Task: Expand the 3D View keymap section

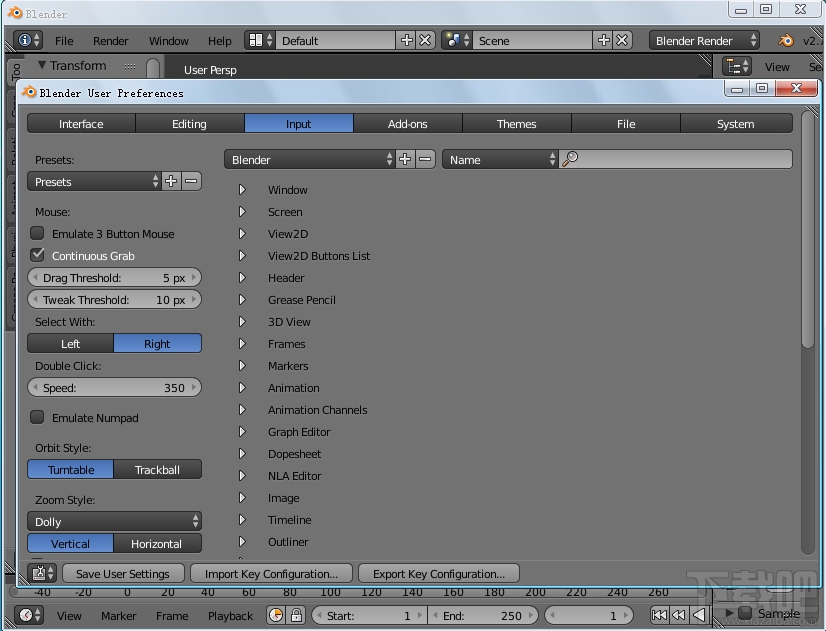Action: tap(241, 321)
